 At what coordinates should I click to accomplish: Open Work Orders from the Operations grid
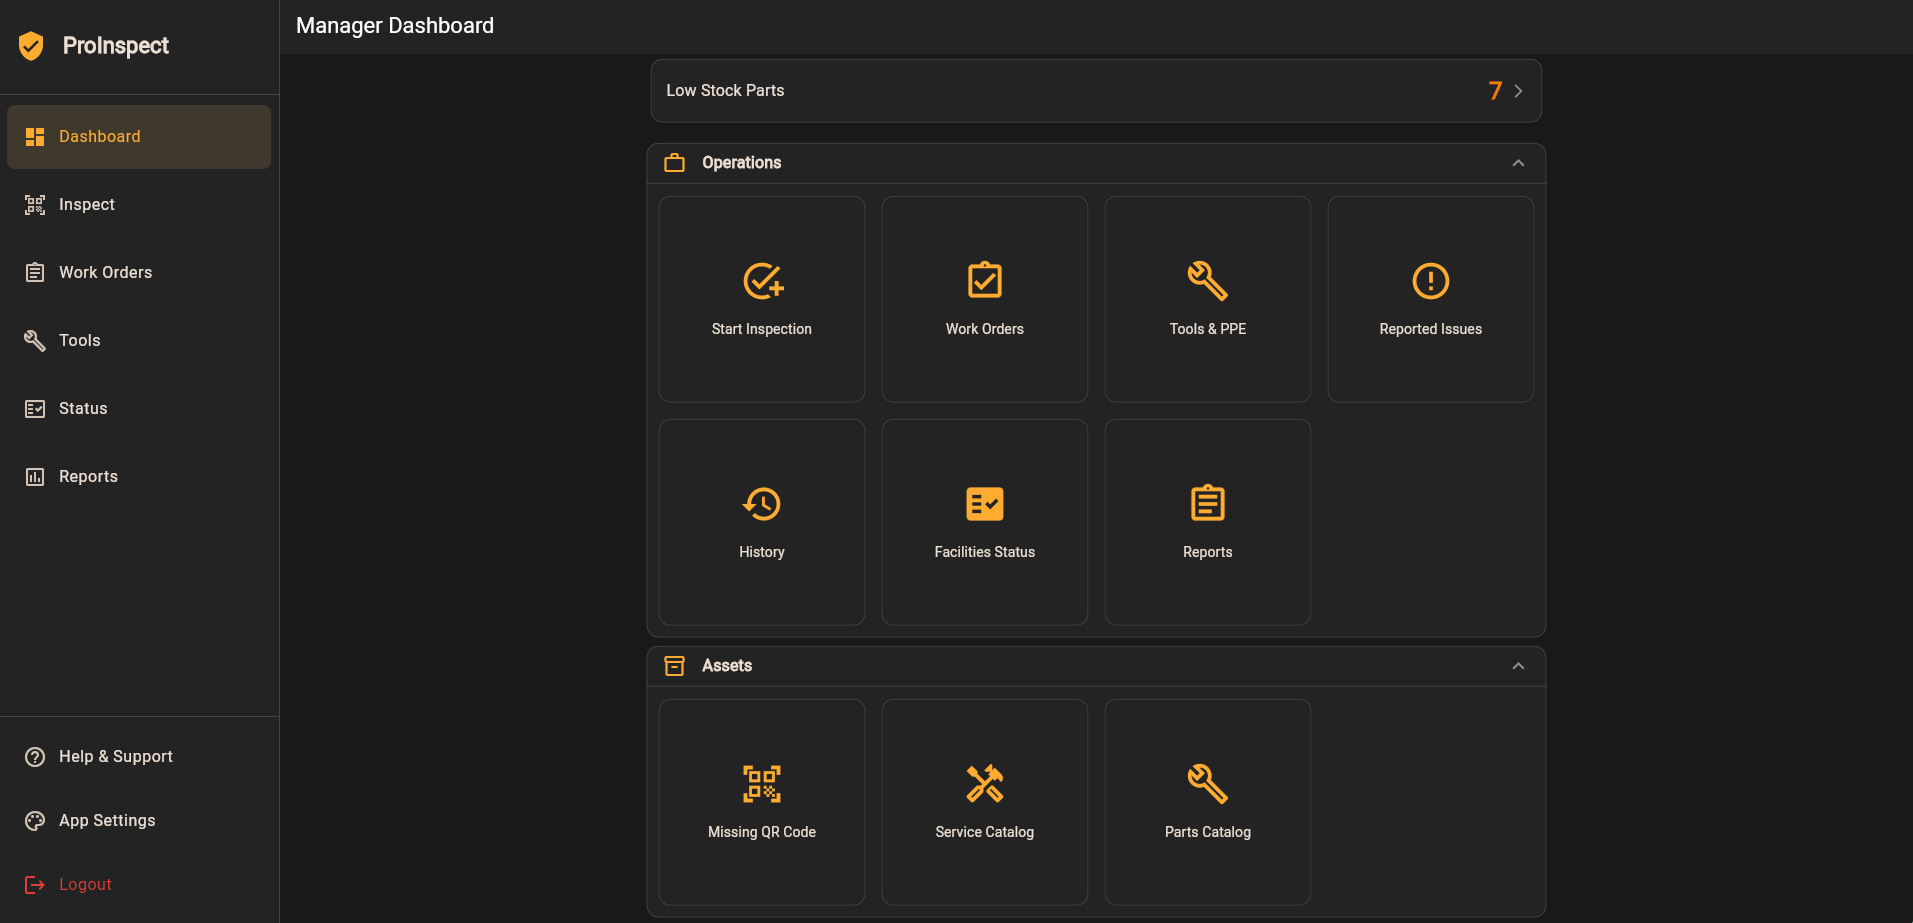click(x=984, y=282)
